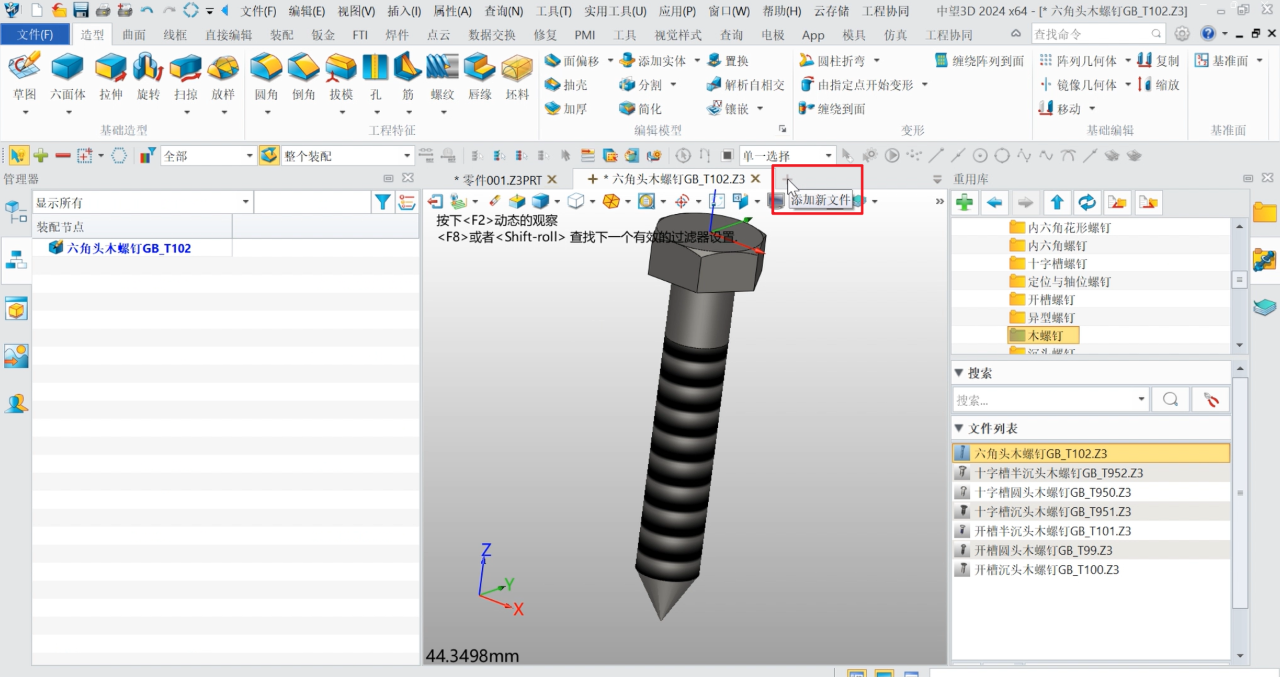Open the 全部 filter dropdown

coord(250,156)
